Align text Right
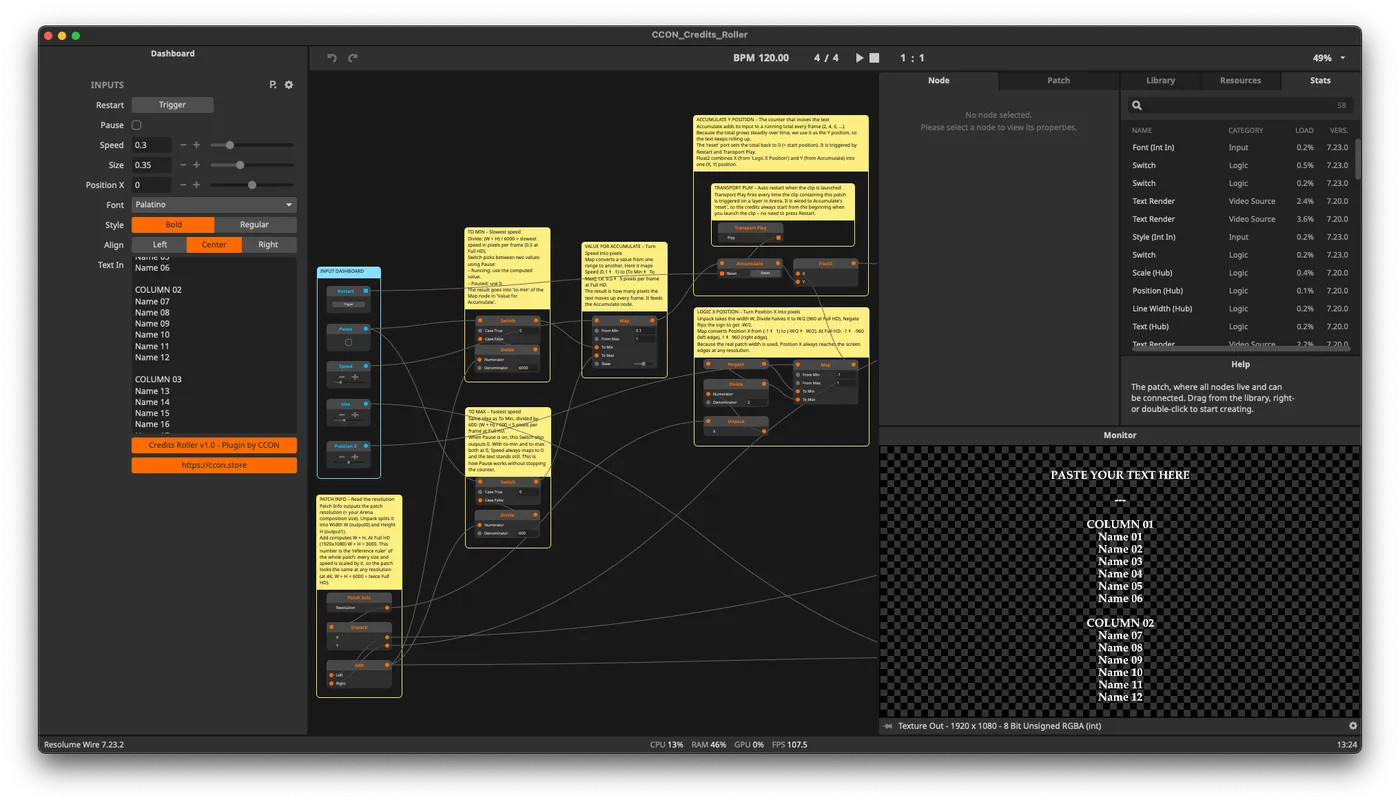1400x804 pixels. 269,245
